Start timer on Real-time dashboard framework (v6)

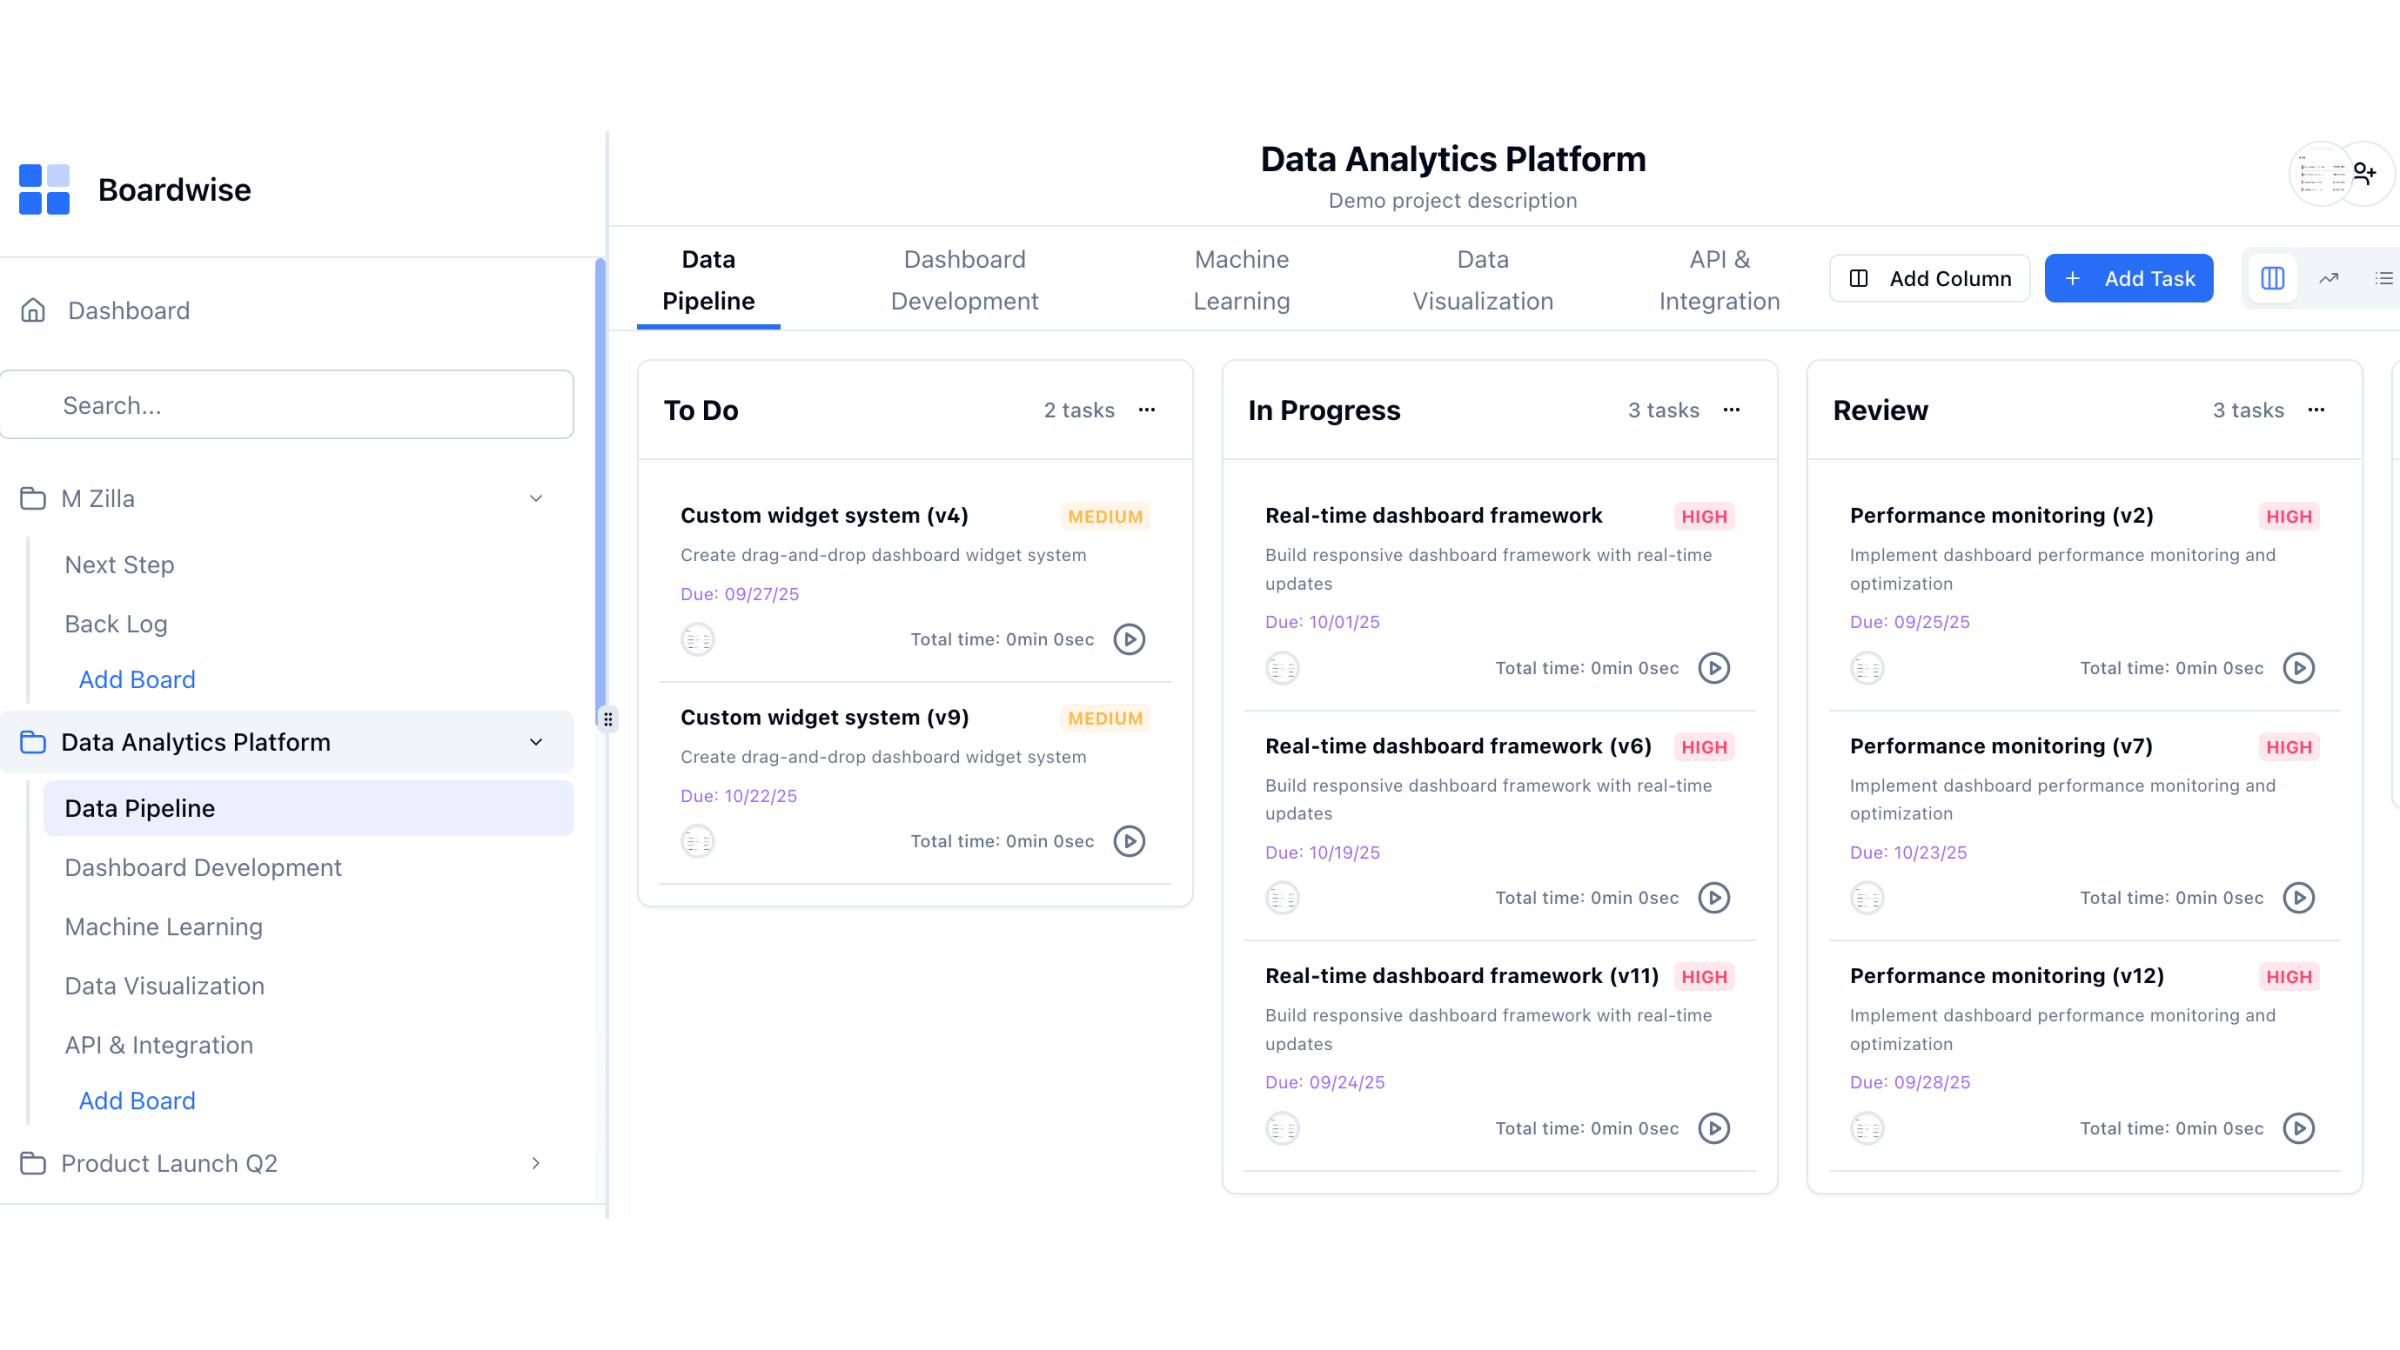(x=1714, y=898)
